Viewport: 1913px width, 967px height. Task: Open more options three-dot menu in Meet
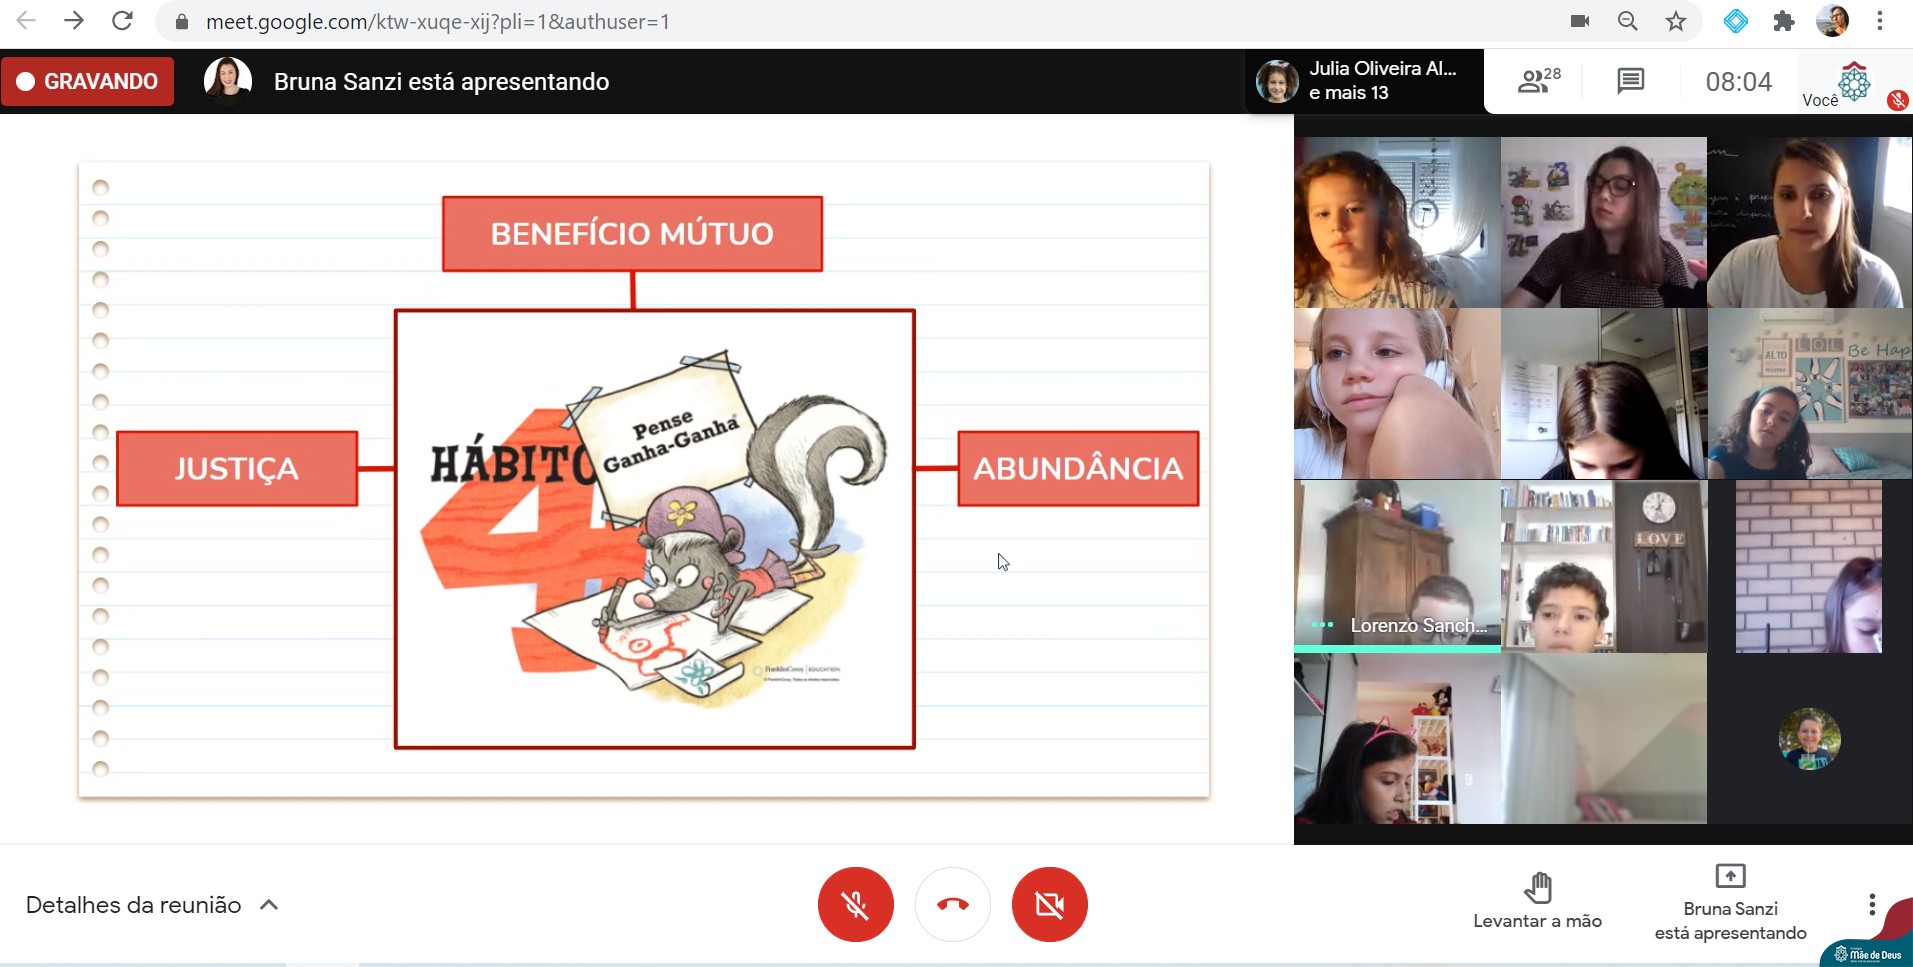tap(1871, 905)
